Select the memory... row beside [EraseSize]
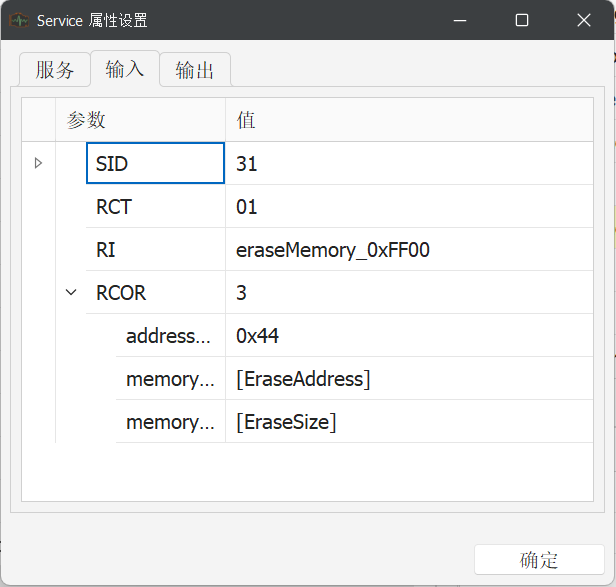This screenshot has width=616, height=587. (170, 422)
